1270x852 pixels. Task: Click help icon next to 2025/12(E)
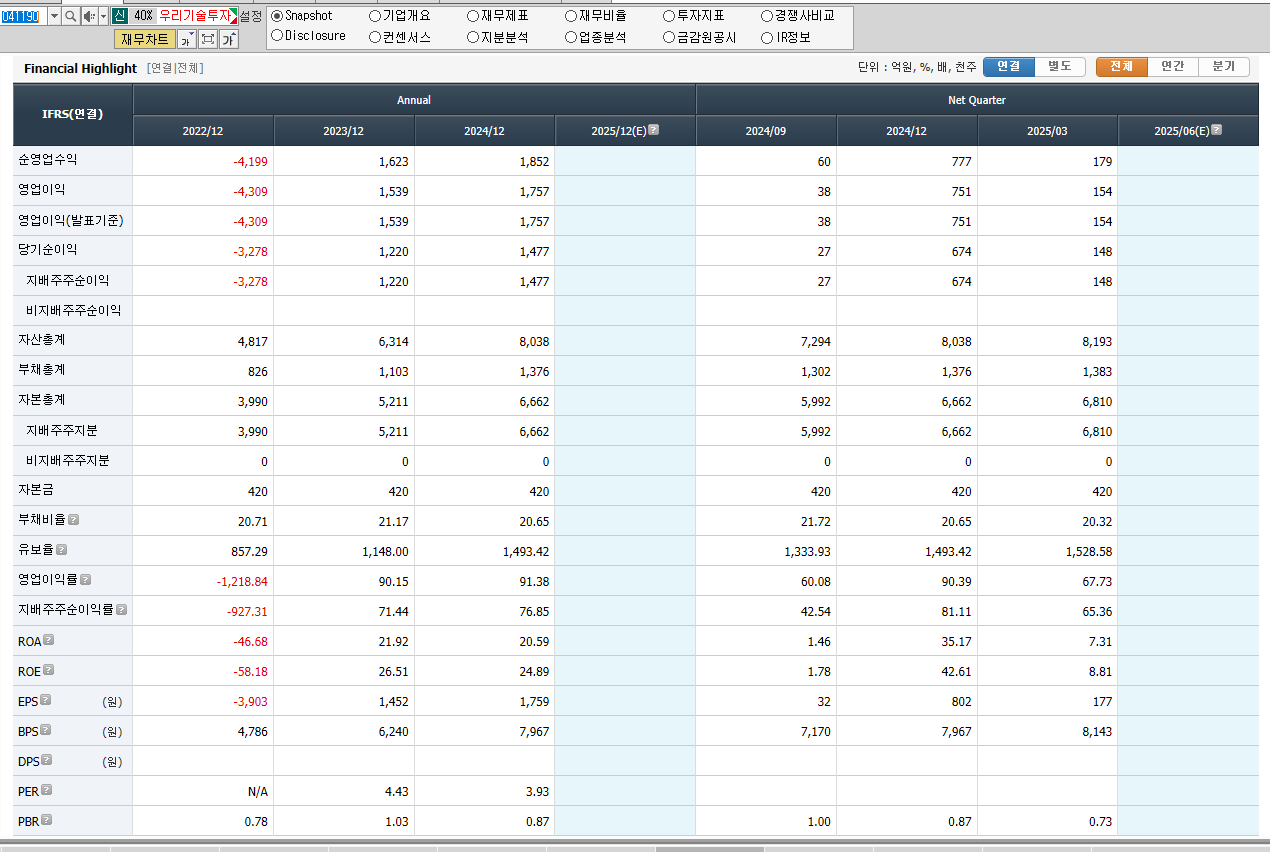[654, 130]
